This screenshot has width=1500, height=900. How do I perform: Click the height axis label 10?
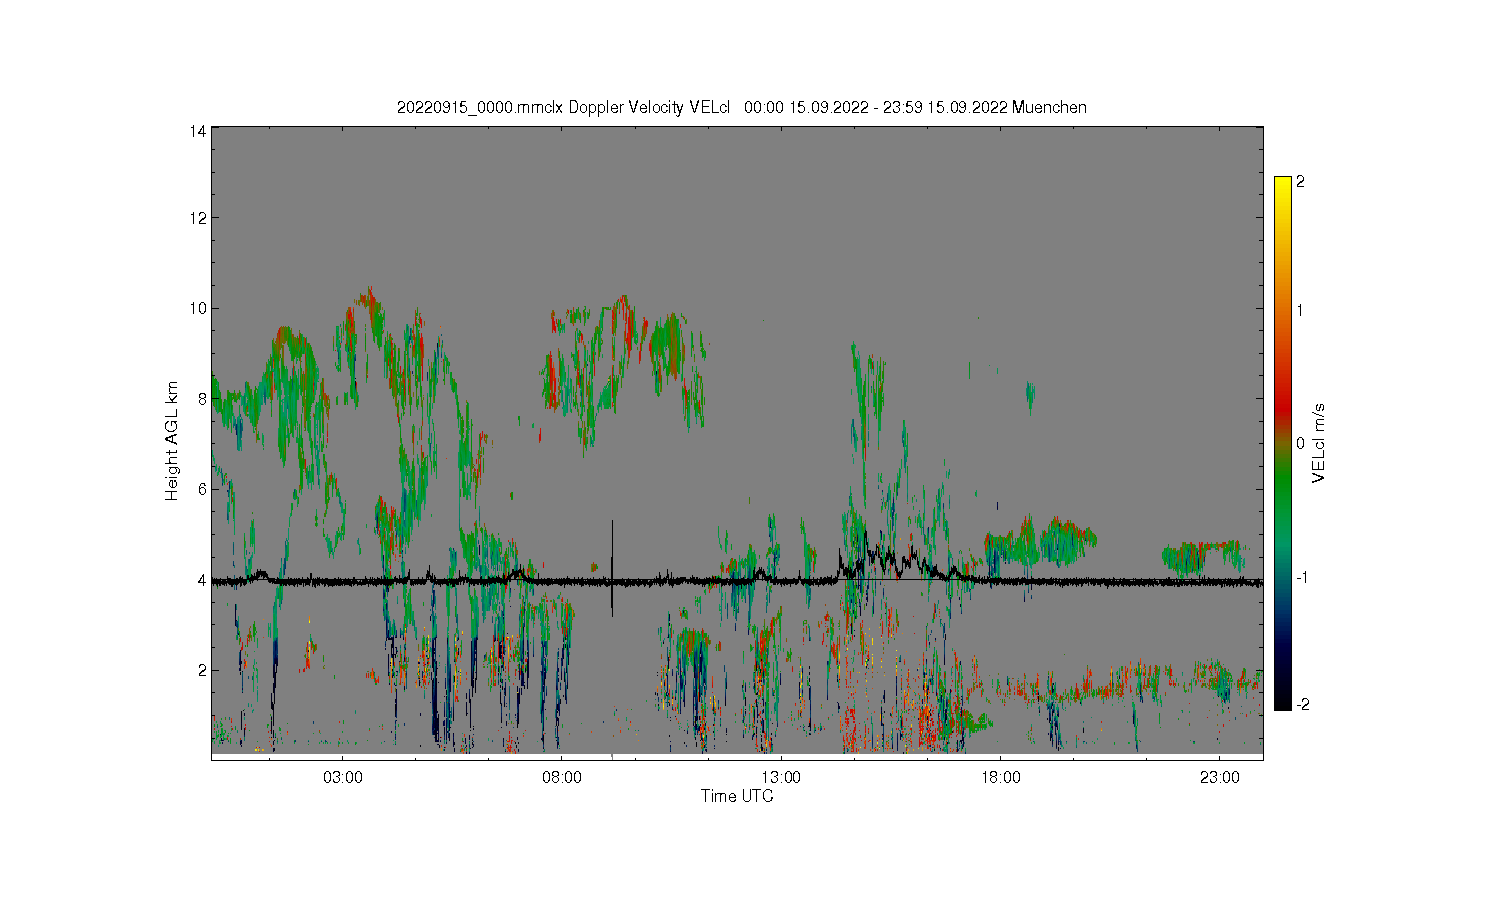198,308
